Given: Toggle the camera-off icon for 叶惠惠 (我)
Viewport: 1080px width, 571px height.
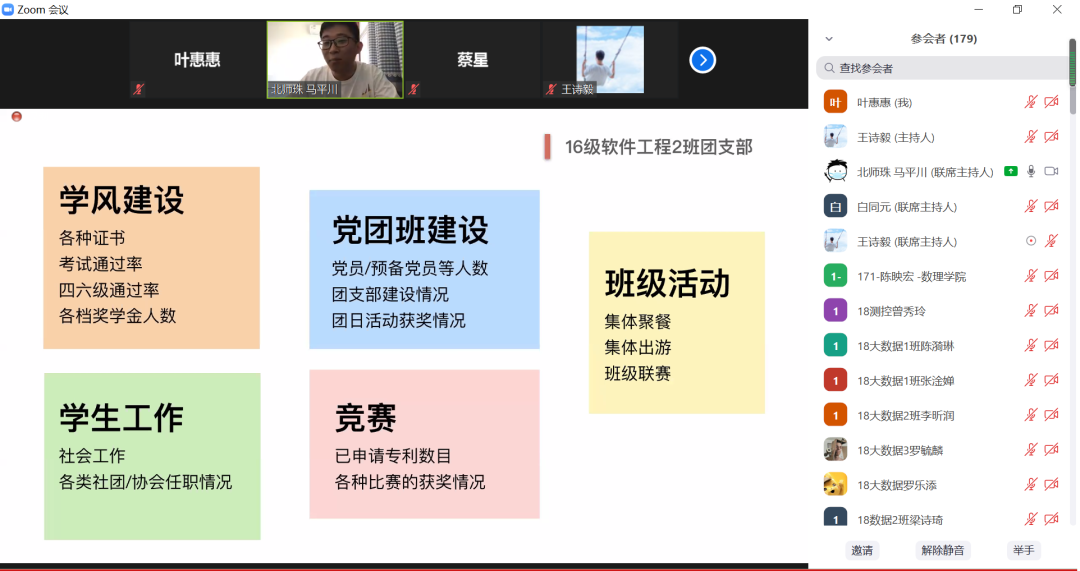Looking at the screenshot, I should 1051,102.
